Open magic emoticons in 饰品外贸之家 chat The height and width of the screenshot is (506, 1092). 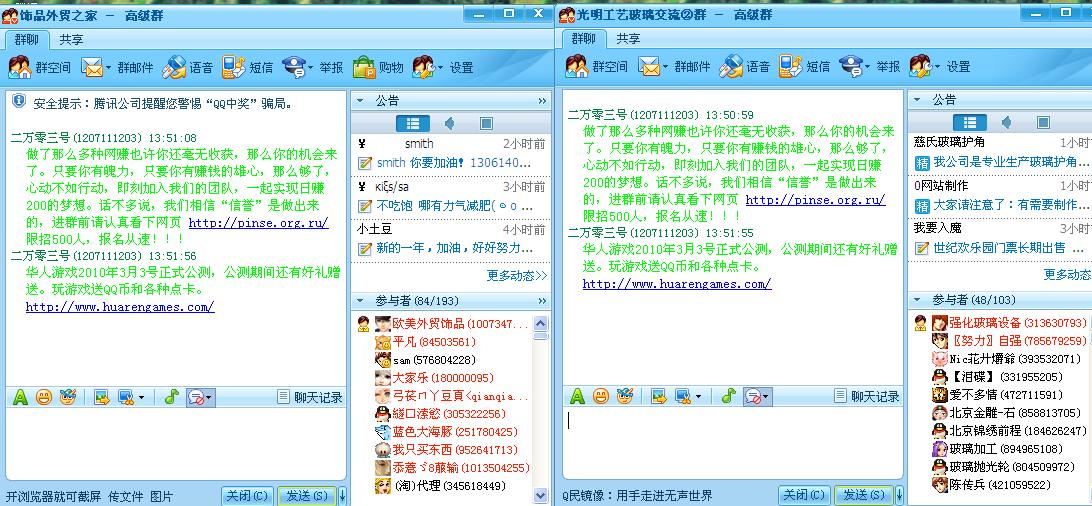pyautogui.click(x=68, y=397)
